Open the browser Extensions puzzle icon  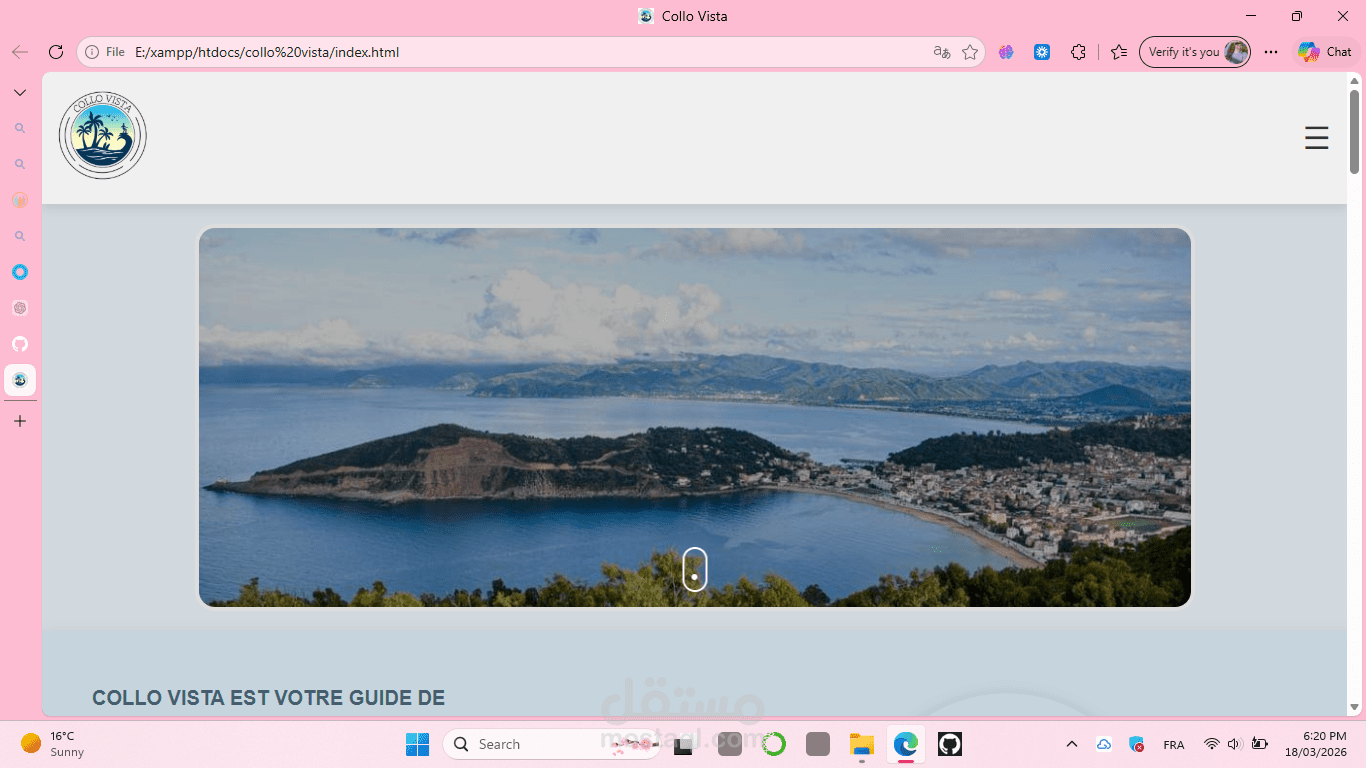[x=1078, y=51]
